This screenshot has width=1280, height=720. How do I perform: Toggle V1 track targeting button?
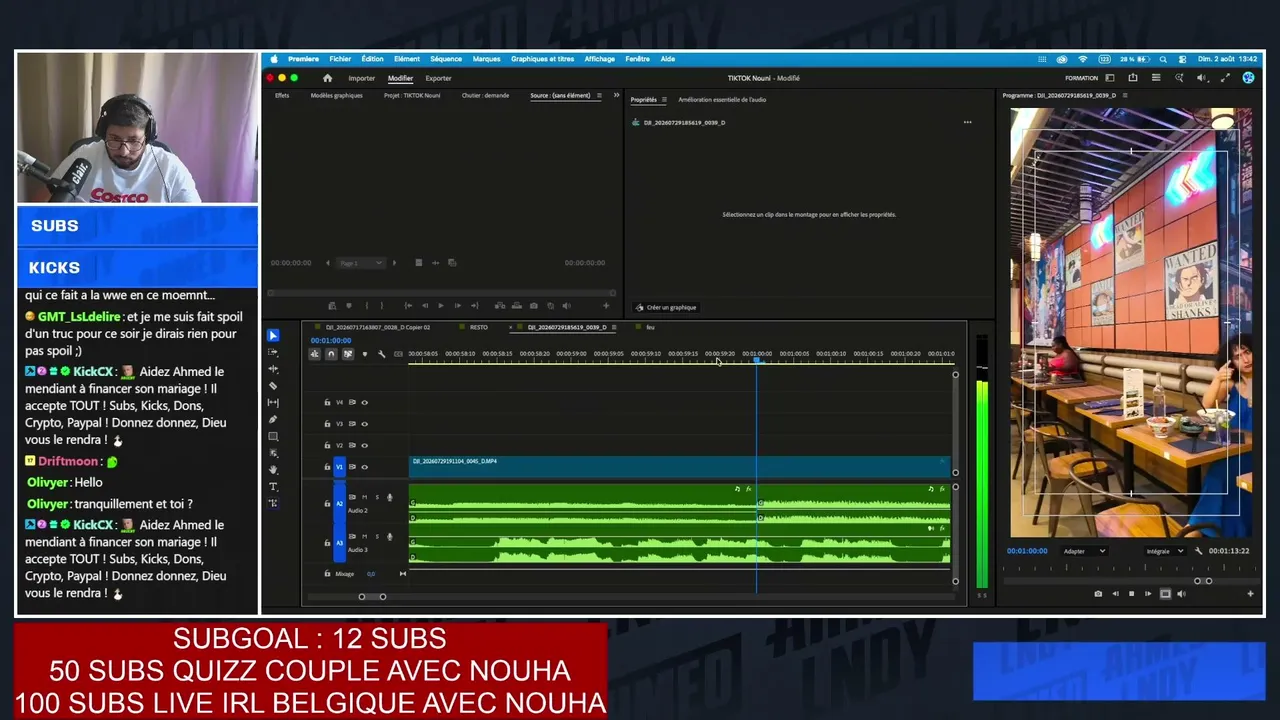[339, 467]
